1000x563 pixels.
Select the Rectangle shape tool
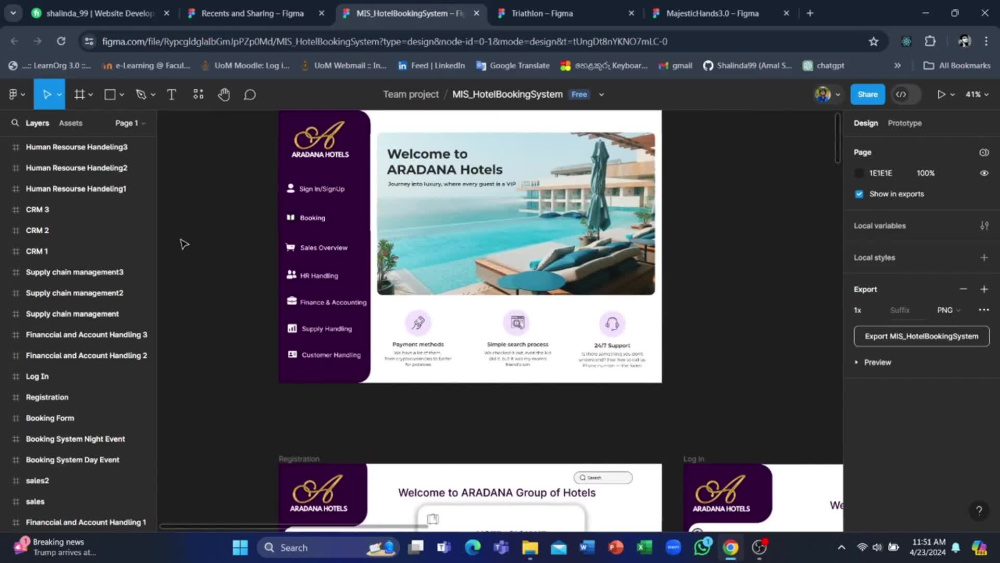pos(110,94)
